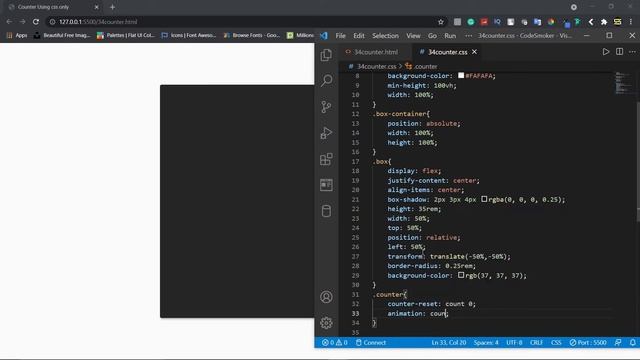Viewport: 640px width, 360px height.
Task: Open the Extensions view in VS Code
Action: click(x=326, y=159)
